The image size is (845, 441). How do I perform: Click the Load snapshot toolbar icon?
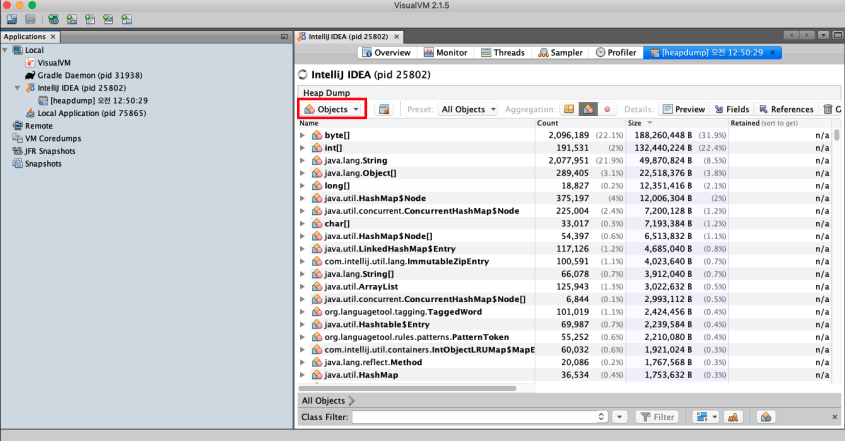point(12,19)
